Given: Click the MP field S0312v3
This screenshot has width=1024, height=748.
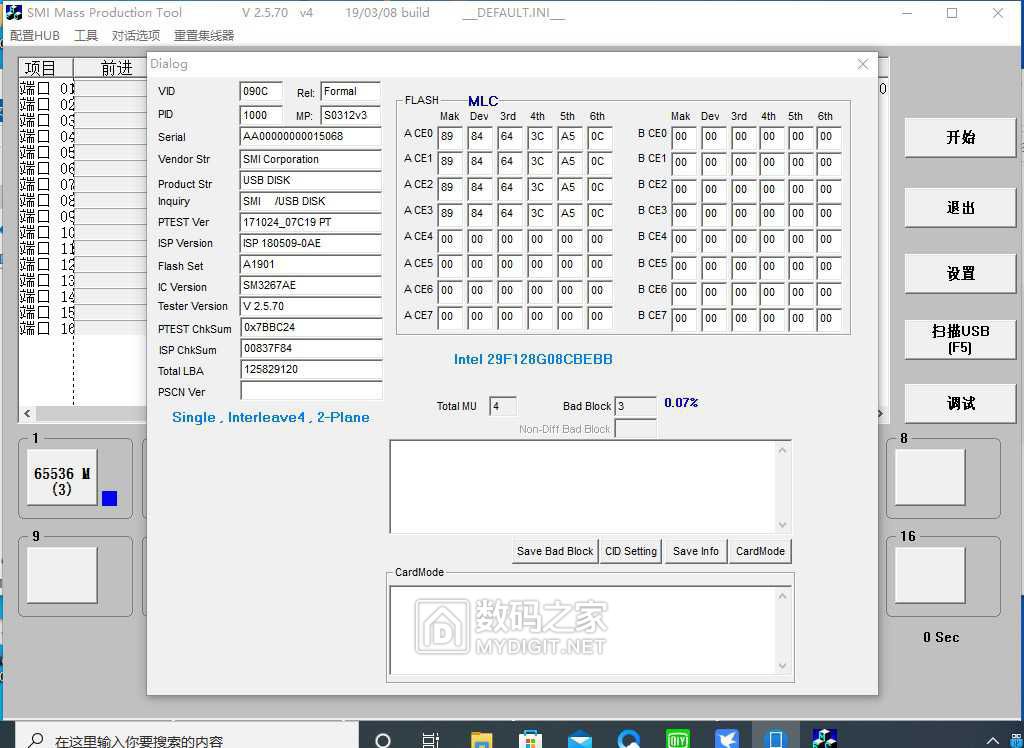Looking at the screenshot, I should (x=351, y=115).
